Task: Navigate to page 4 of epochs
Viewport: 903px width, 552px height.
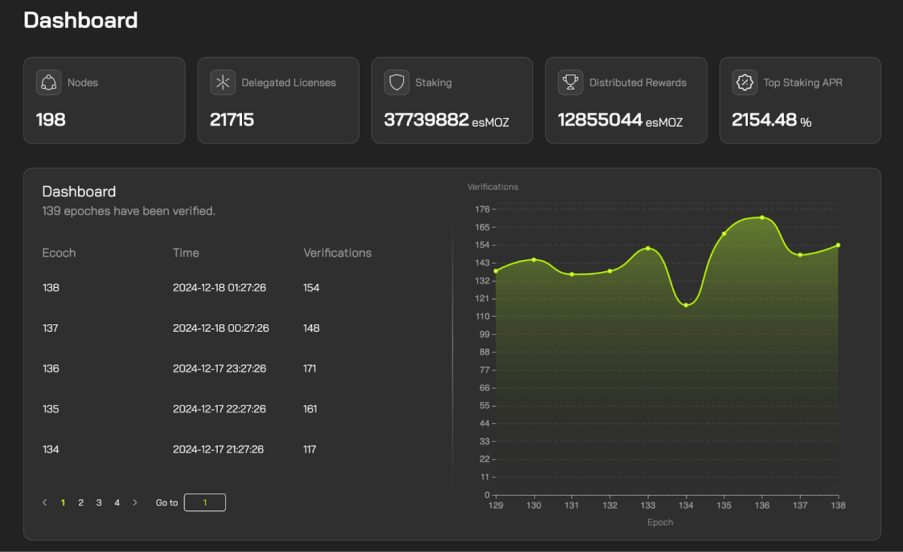Action: [117, 503]
